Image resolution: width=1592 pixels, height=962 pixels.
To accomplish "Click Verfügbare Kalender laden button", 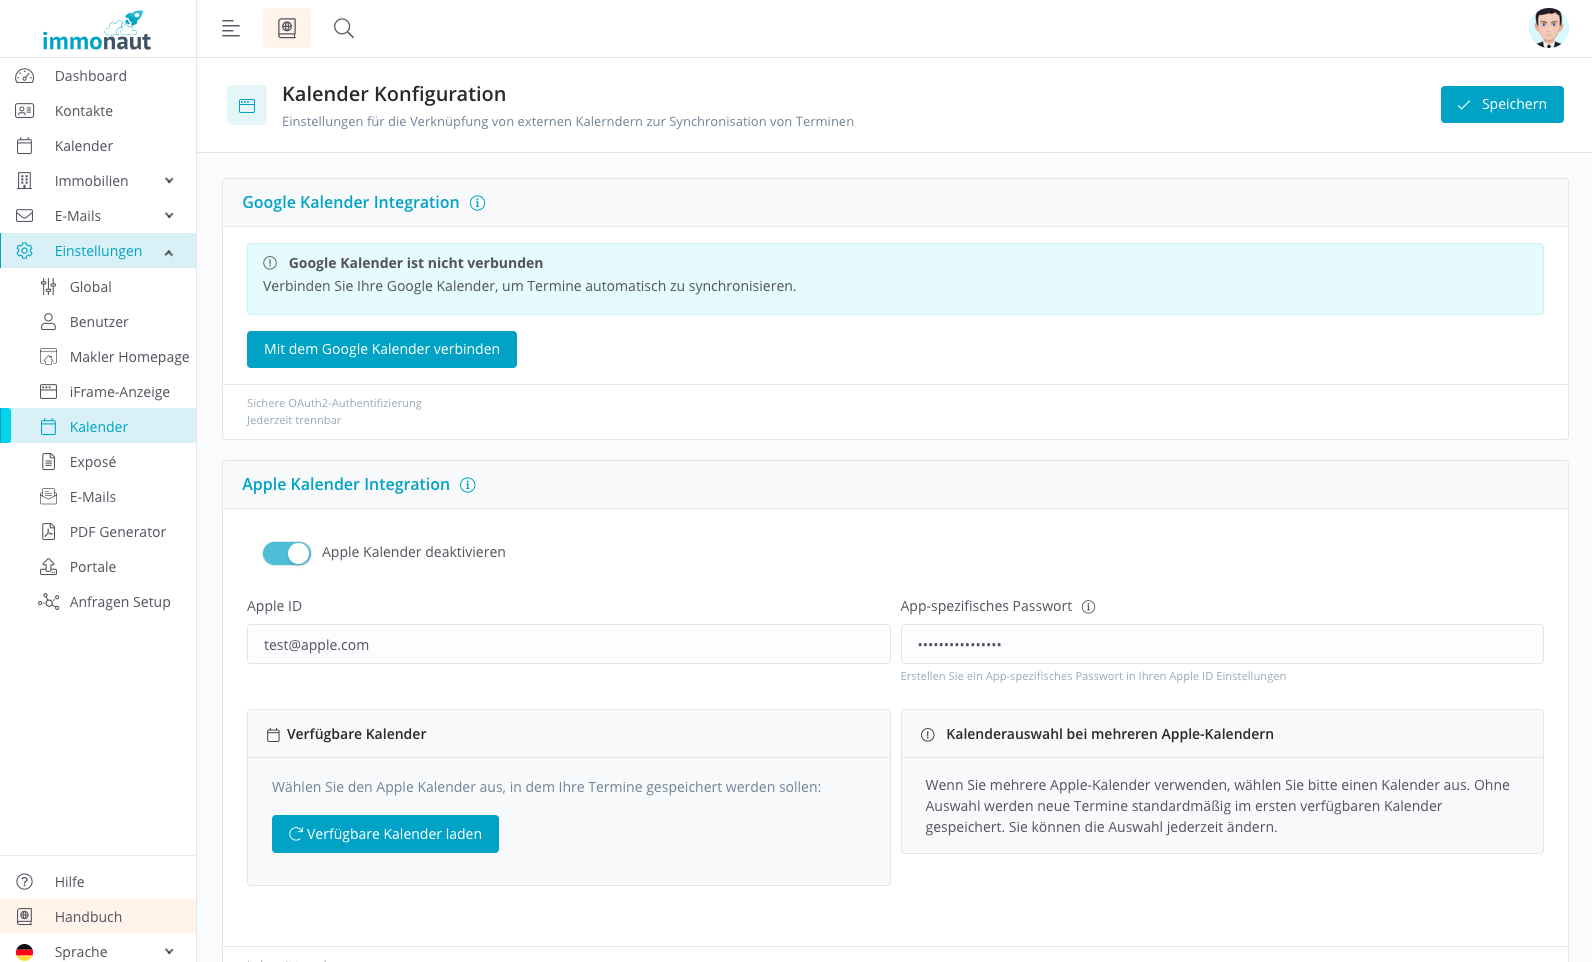I will pyautogui.click(x=385, y=834).
